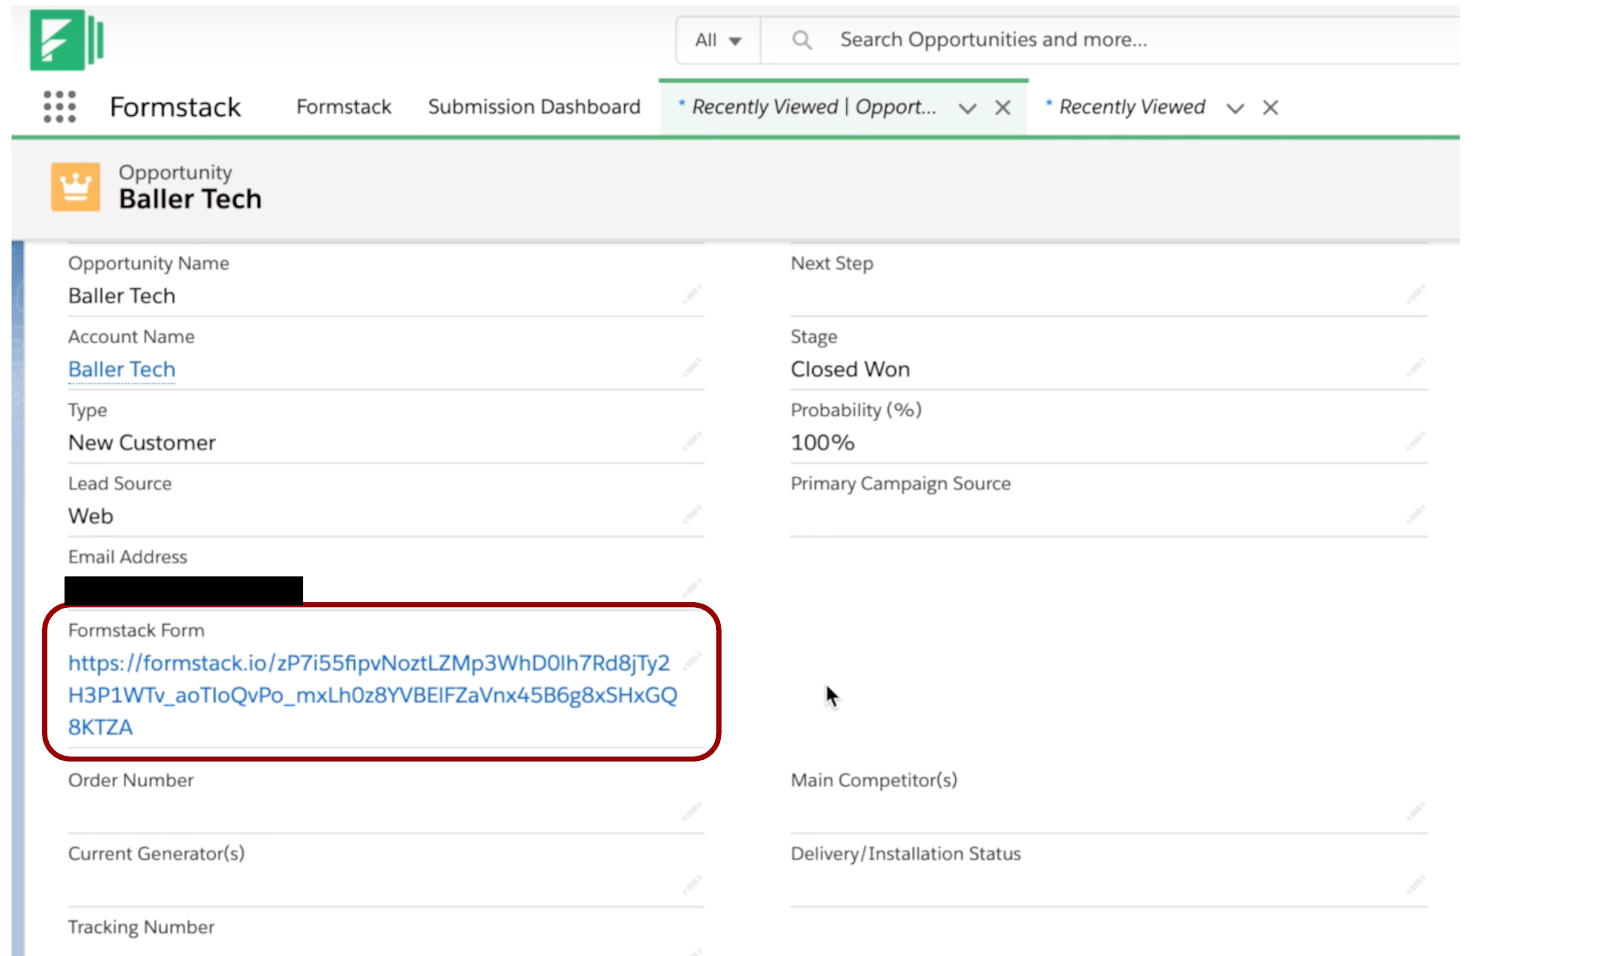Edit Primary Campaign Source via pencil icon
The width and height of the screenshot is (1600, 956).
click(x=1415, y=514)
